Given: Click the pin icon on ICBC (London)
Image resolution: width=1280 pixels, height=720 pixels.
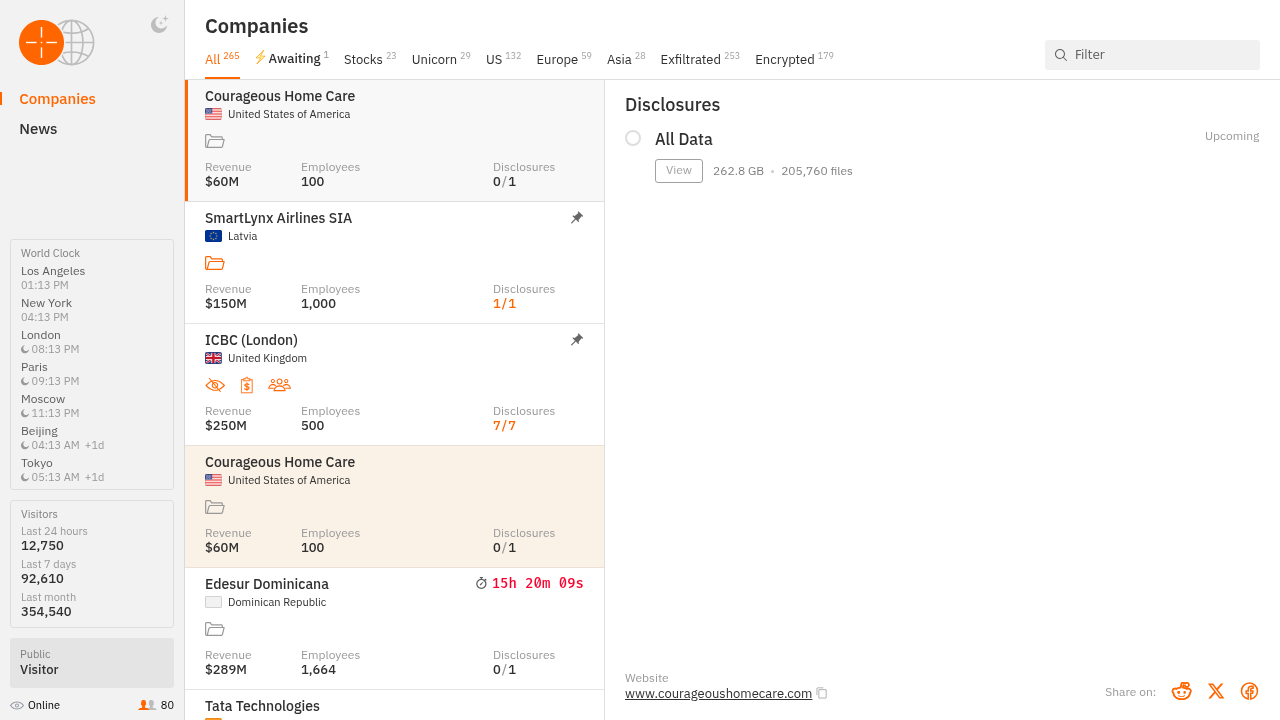Looking at the screenshot, I should [577, 340].
